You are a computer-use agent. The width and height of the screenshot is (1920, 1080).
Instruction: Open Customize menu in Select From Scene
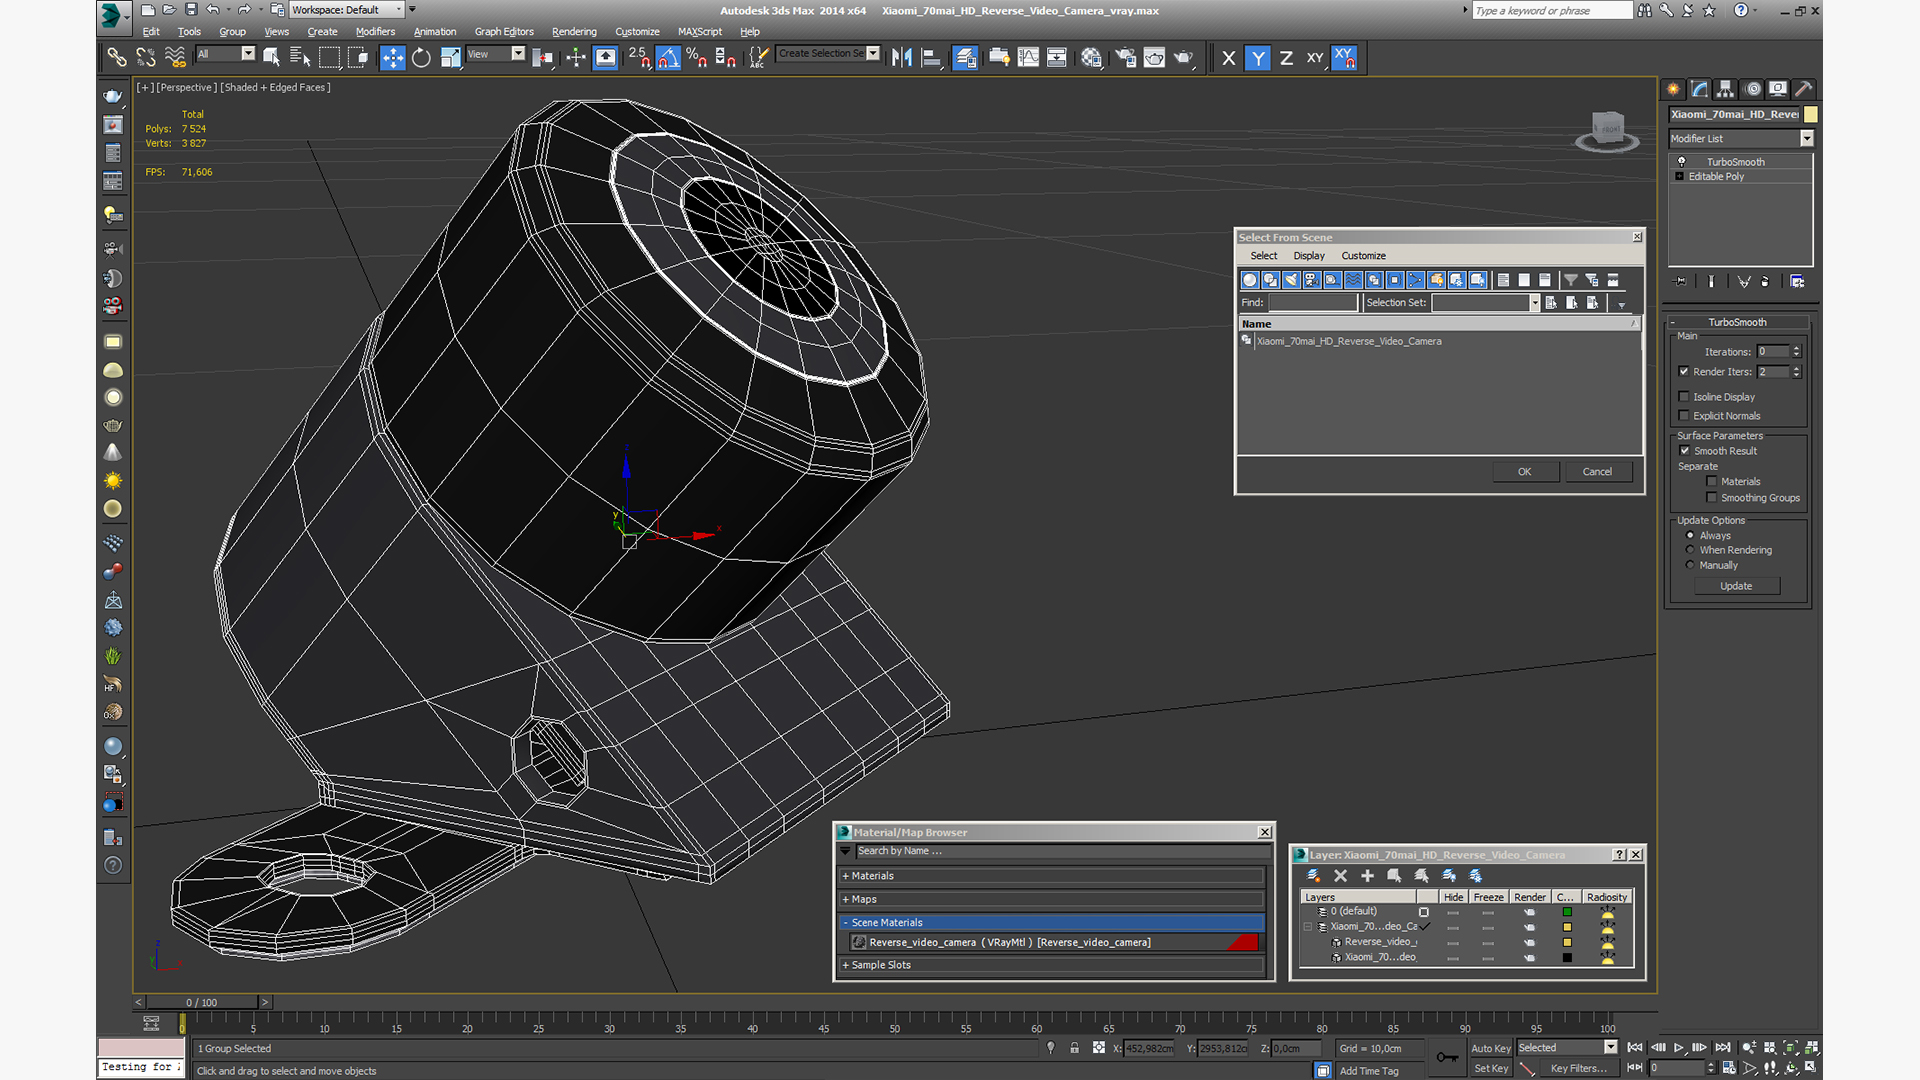point(1363,256)
